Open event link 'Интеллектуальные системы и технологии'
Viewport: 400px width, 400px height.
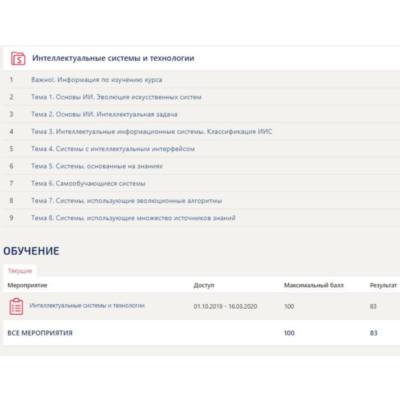coord(87,306)
